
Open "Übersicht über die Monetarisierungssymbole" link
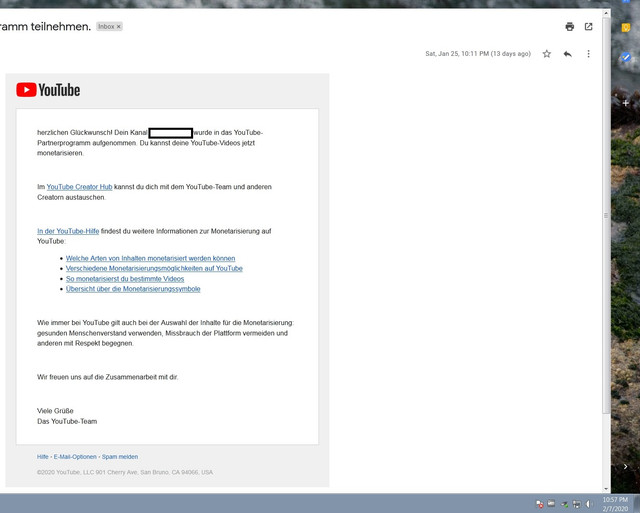tap(133, 289)
